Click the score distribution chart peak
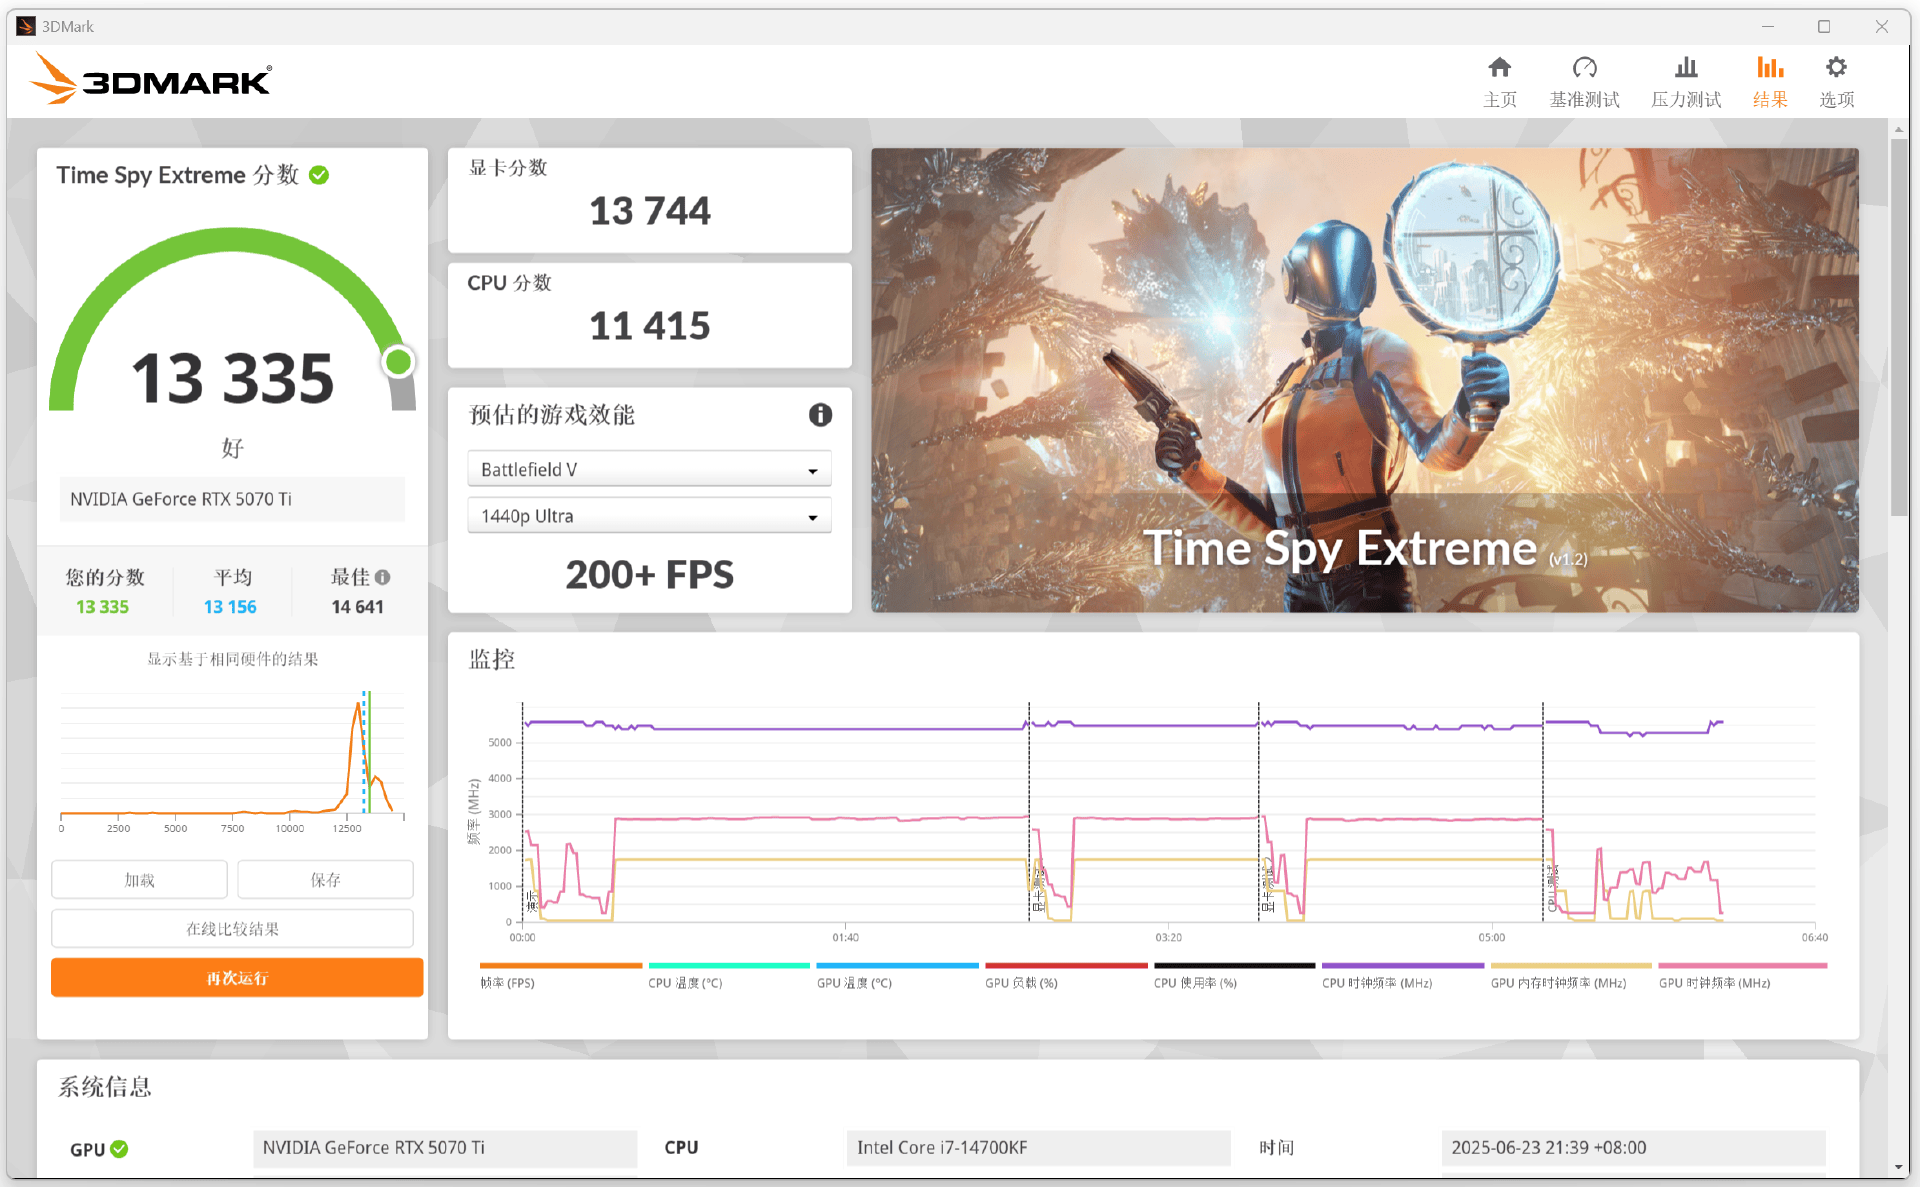This screenshot has height=1187, width=1920. 358,706
